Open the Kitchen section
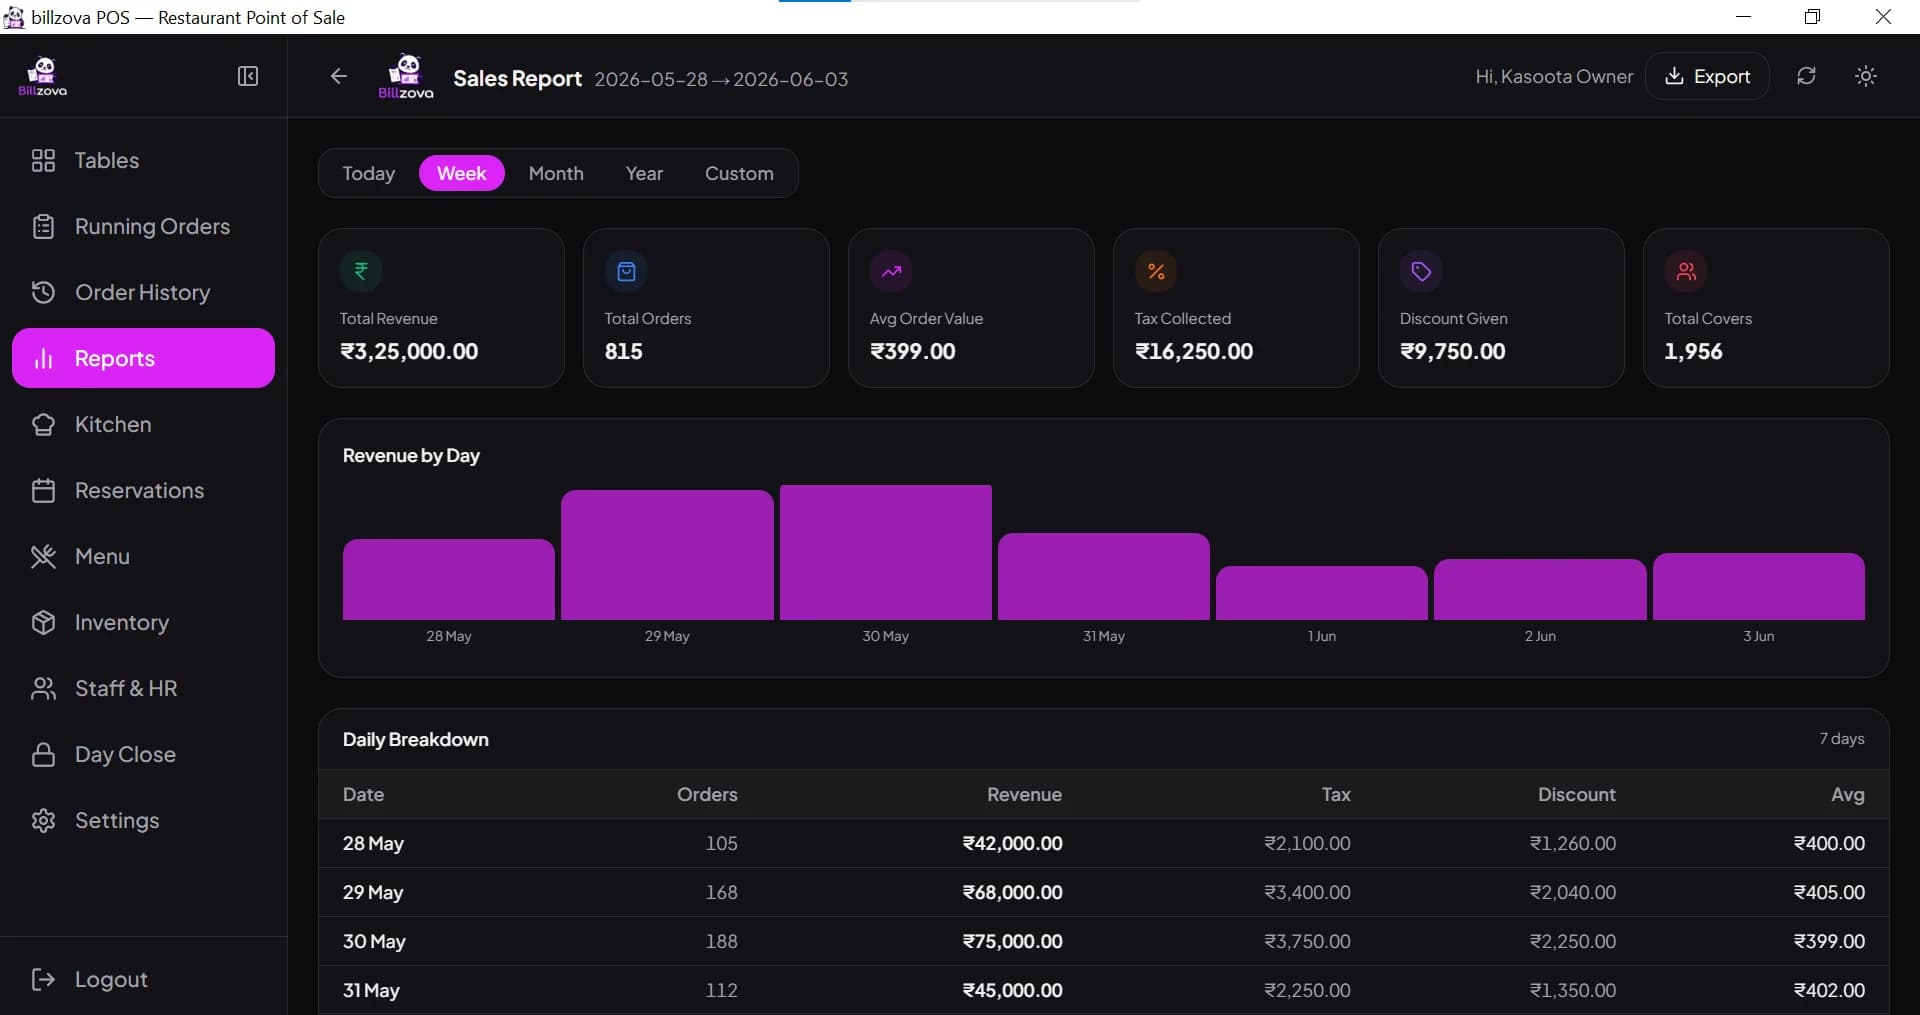The height and width of the screenshot is (1015, 1920). click(x=143, y=424)
